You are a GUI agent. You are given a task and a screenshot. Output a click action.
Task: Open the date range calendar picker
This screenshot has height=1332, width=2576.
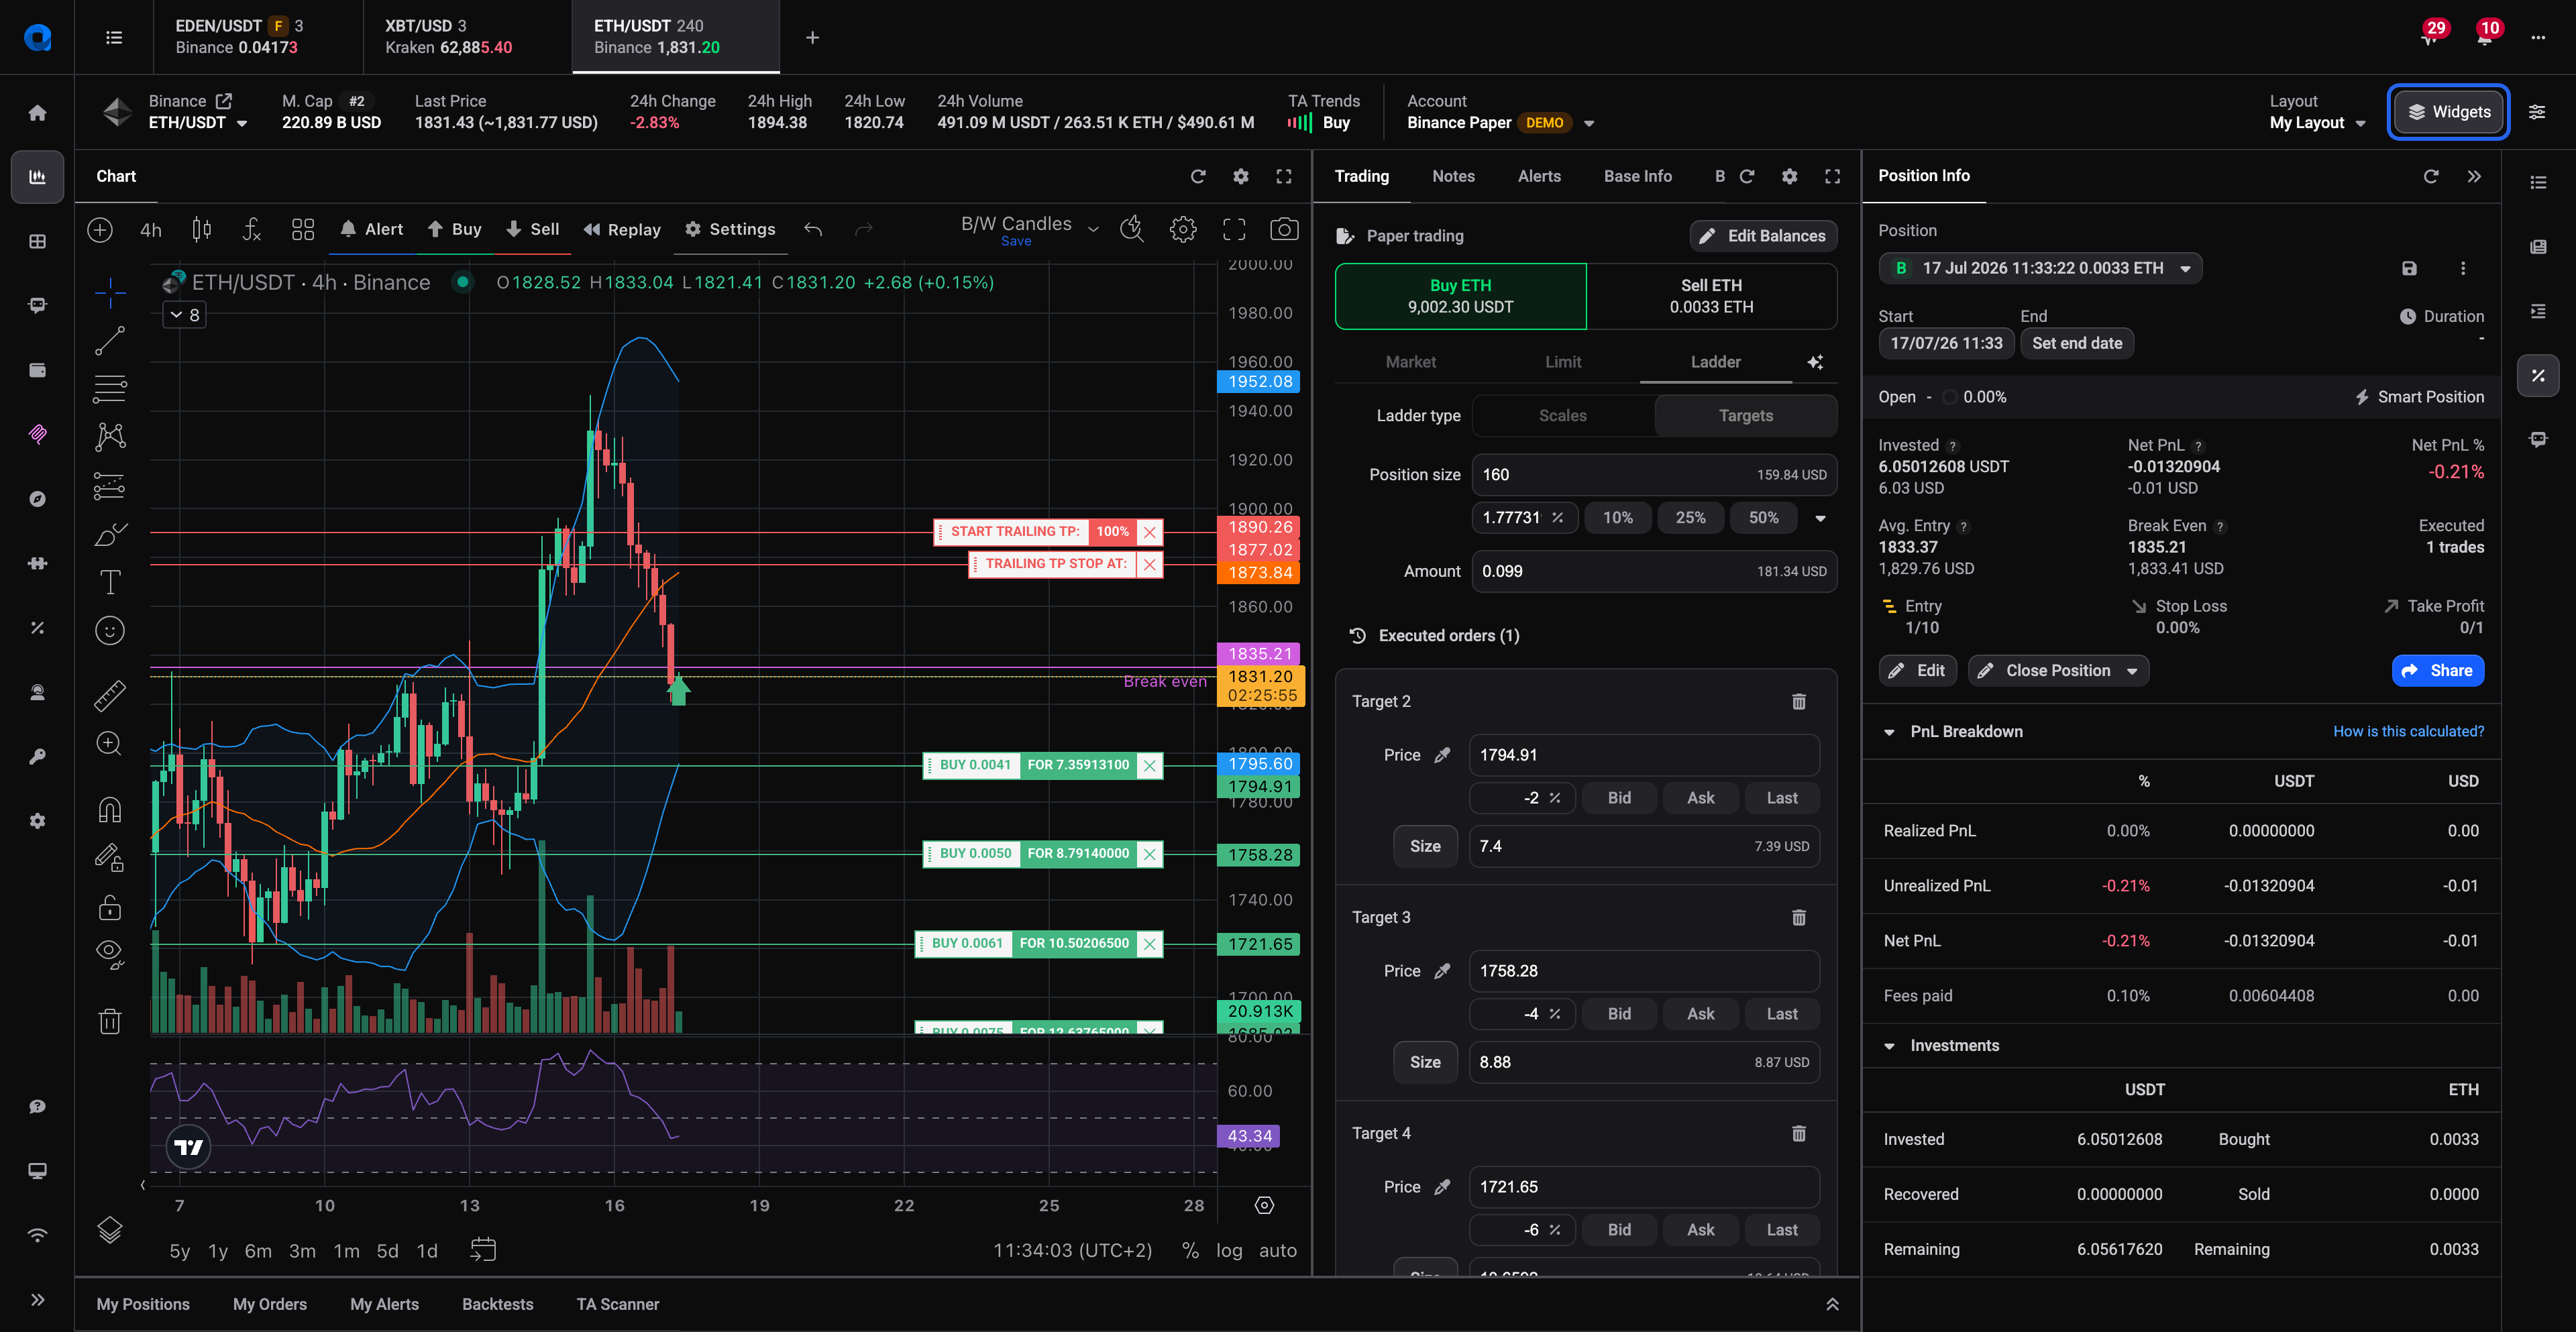click(x=483, y=1250)
